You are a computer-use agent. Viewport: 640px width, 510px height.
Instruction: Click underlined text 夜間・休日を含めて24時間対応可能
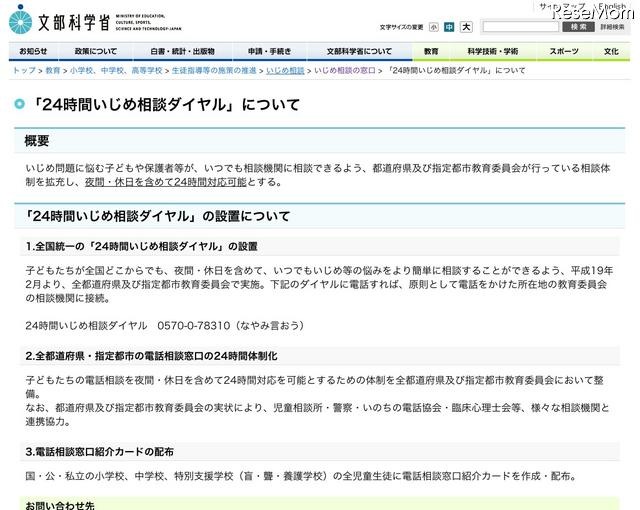coord(166,182)
